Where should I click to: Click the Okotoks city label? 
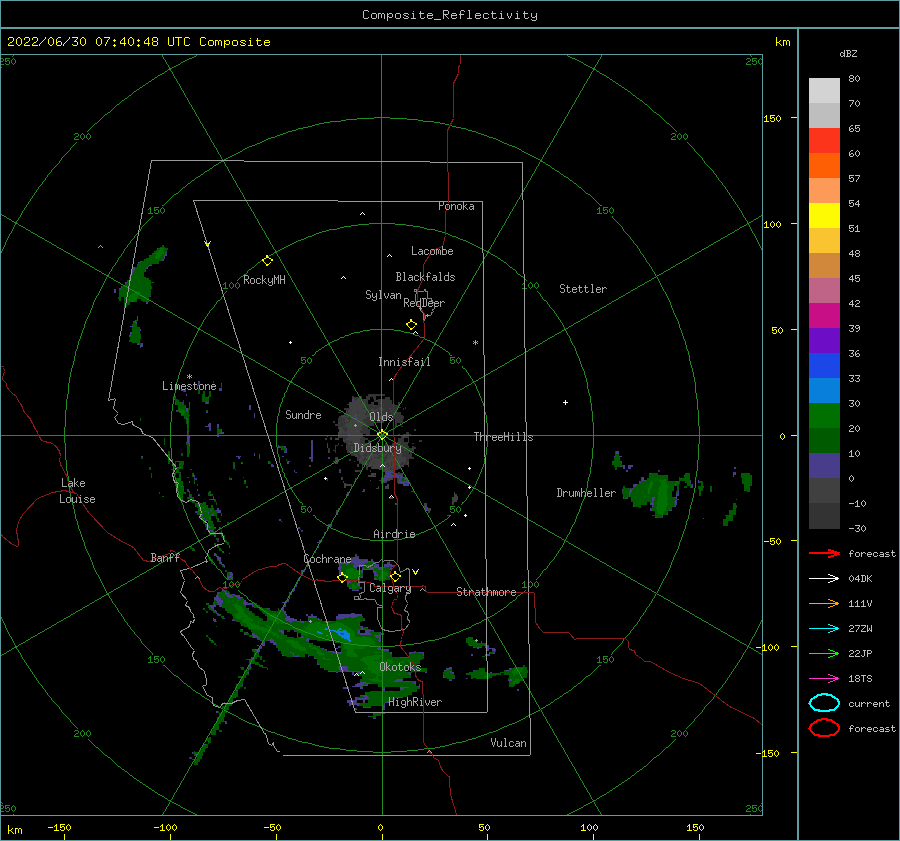click(400, 667)
